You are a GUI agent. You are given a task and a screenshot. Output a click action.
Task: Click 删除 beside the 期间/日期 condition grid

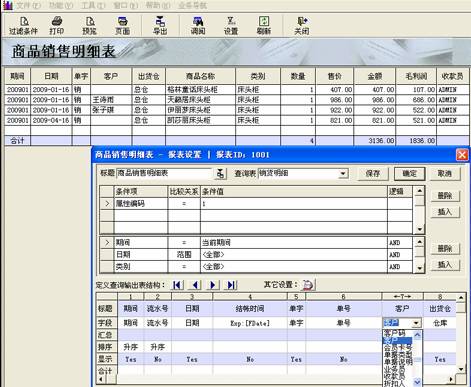[445, 248]
